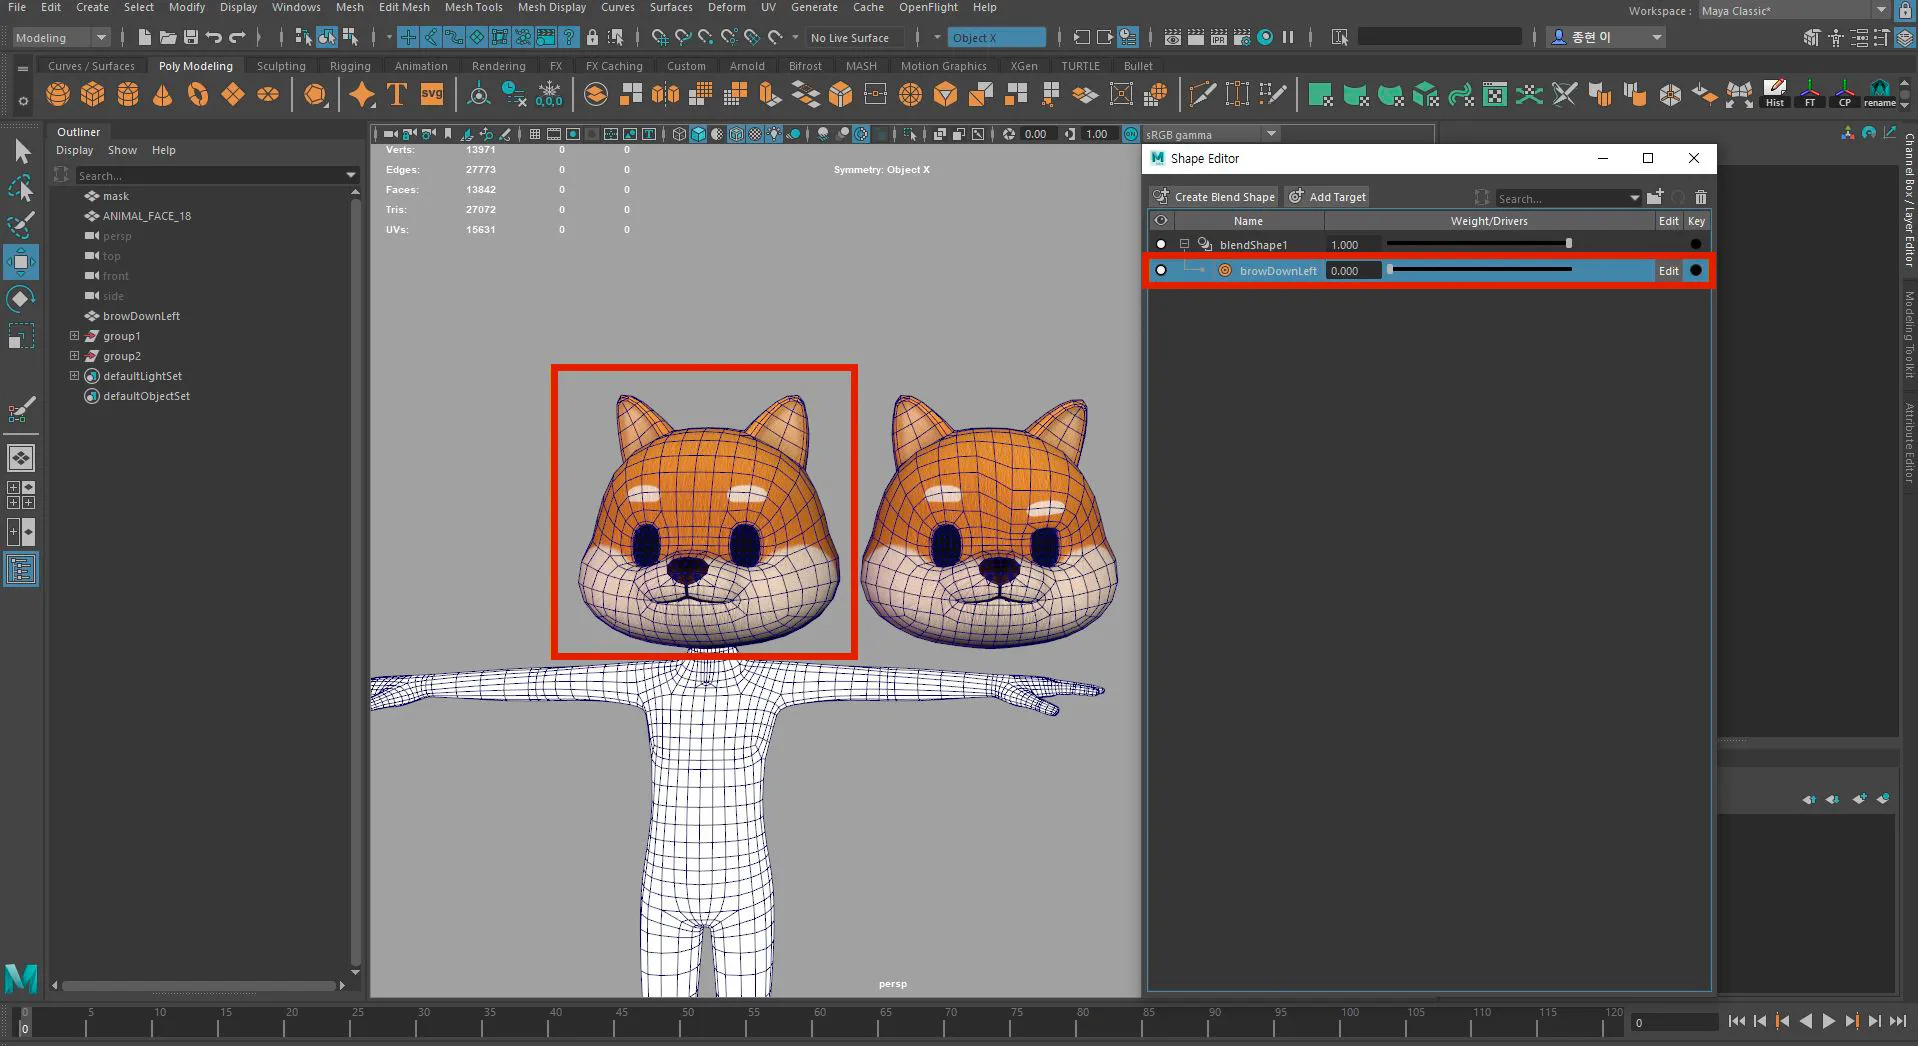Image resolution: width=1918 pixels, height=1046 pixels.
Task: Click the rename shelf icon
Action: click(x=1879, y=94)
